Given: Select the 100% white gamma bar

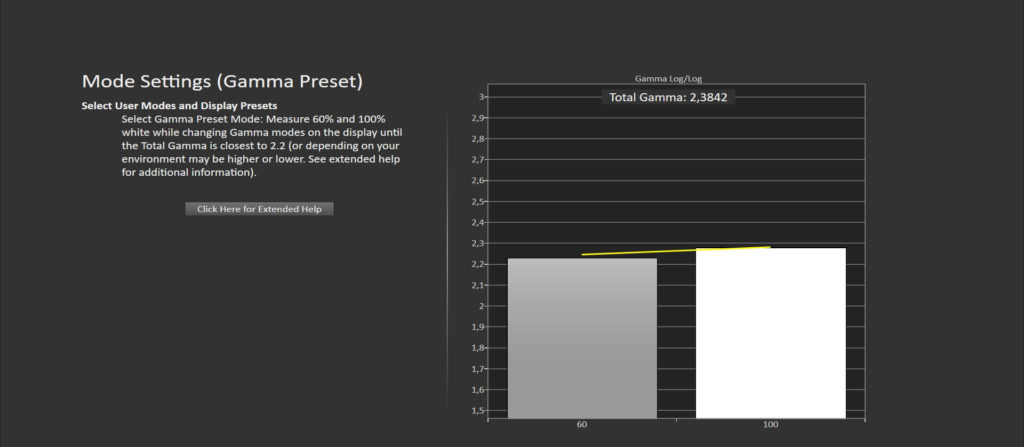Looking at the screenshot, I should (771, 333).
